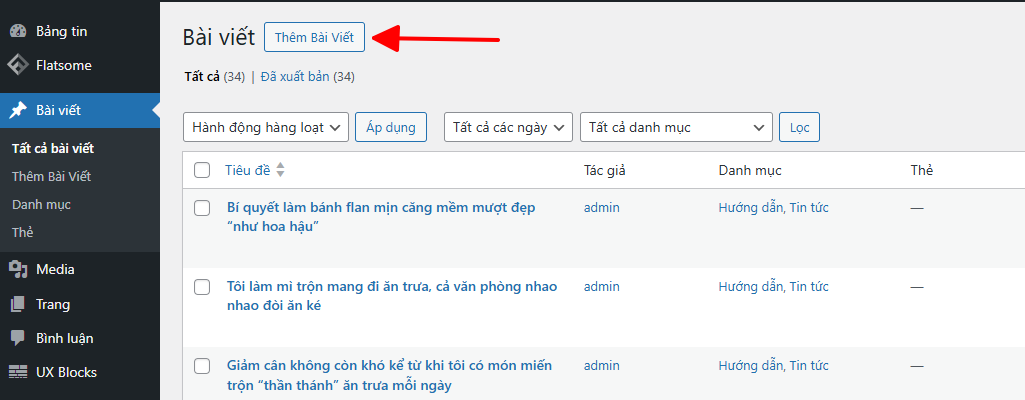Select Danh mục in the sidebar submenu
Screen dimensions: 1025x400
[x=41, y=204]
